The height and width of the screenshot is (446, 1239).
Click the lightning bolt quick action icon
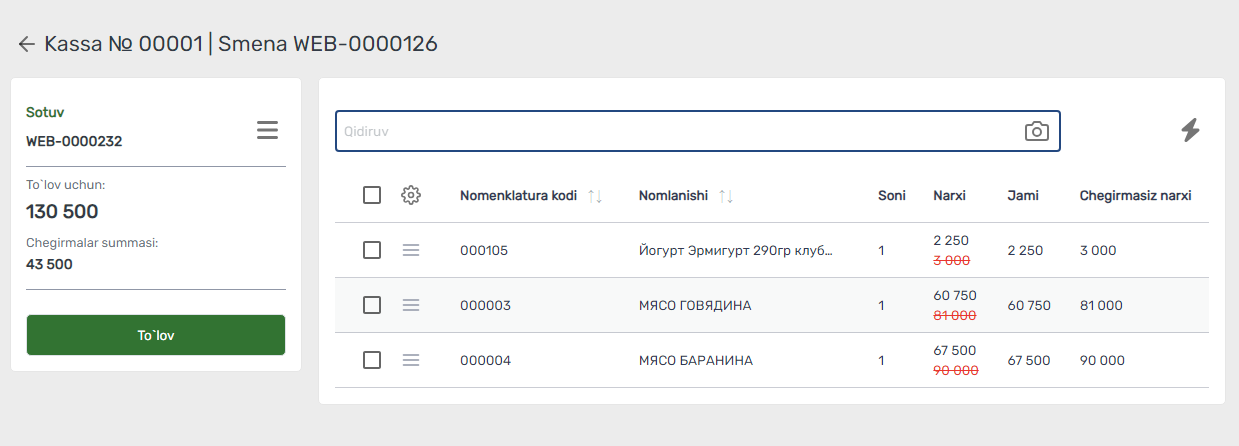click(x=1190, y=130)
